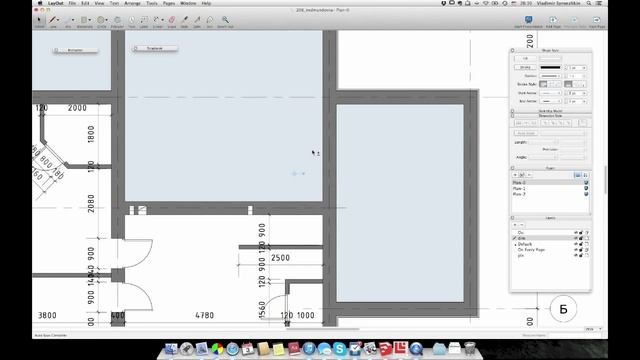
Task: Toggle lock on dim layer
Action: (581, 238)
